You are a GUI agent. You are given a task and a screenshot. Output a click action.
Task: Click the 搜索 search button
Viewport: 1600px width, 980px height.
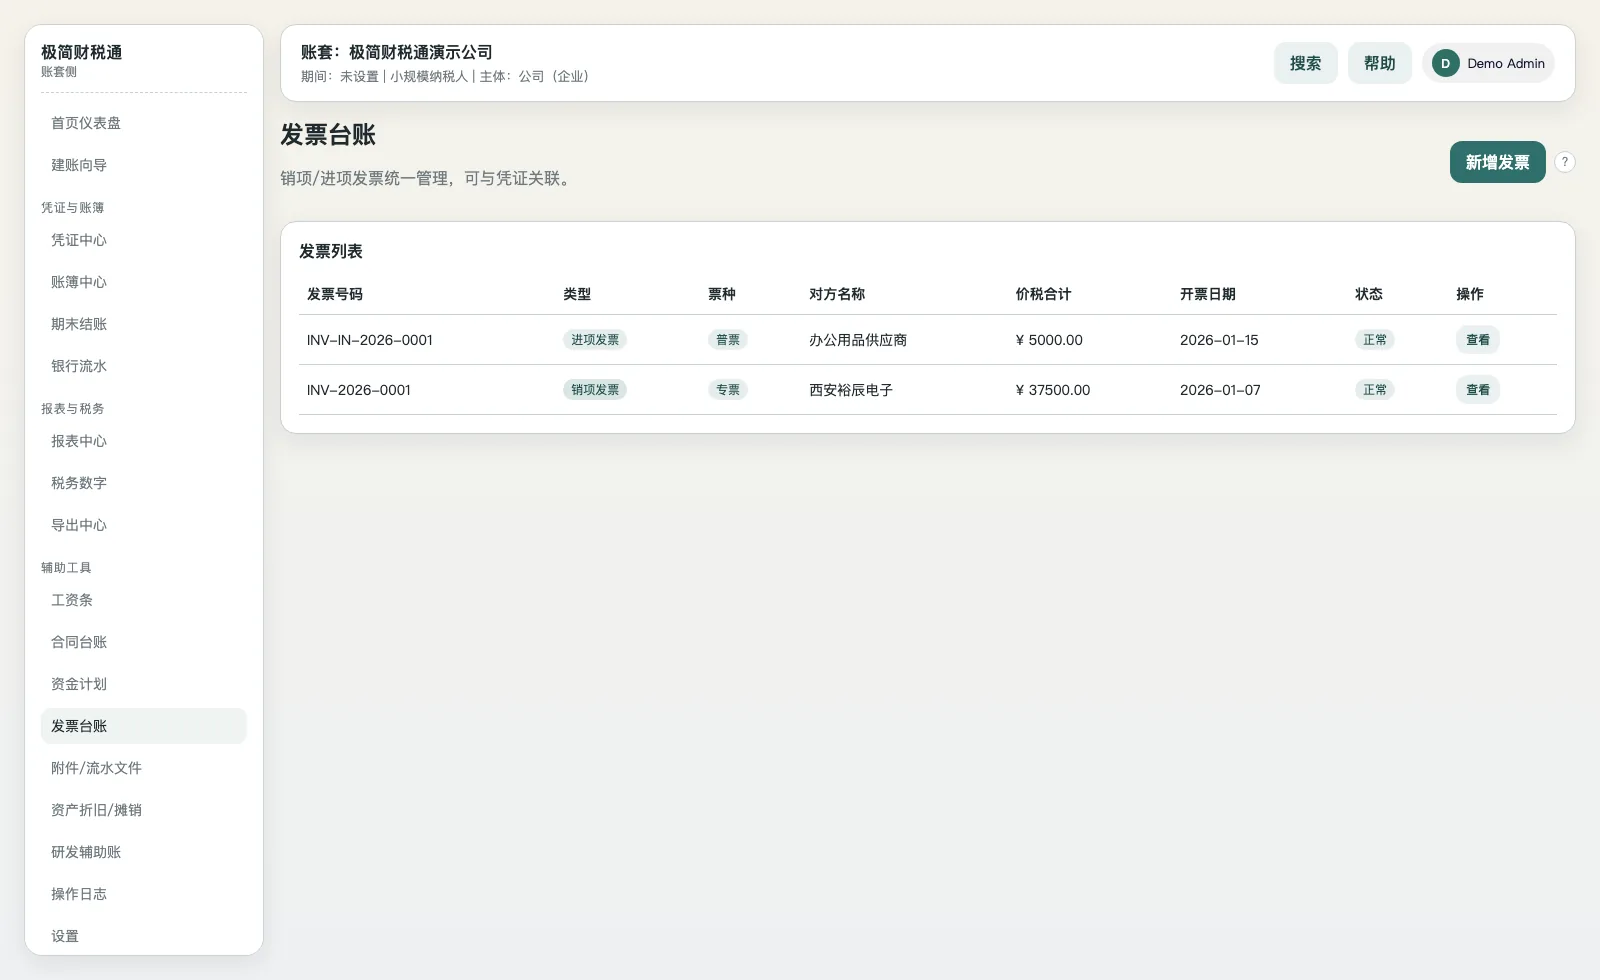coord(1305,63)
